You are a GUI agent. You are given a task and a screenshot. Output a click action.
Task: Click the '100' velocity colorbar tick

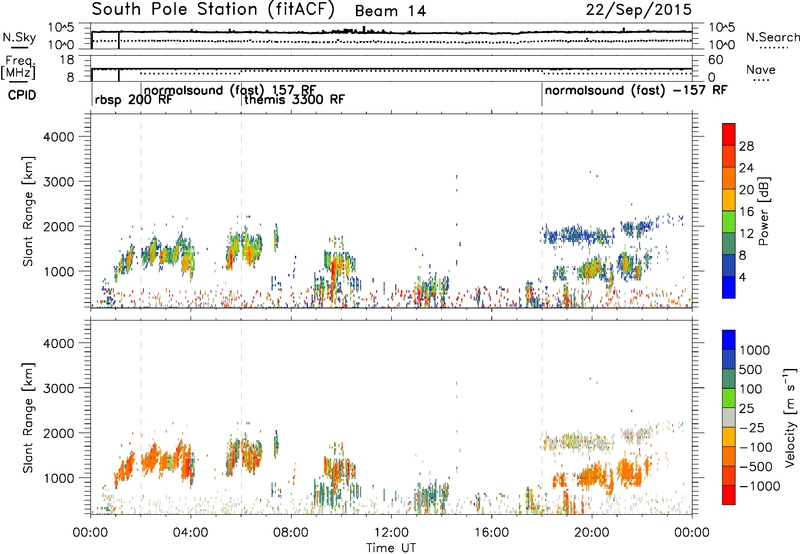point(751,389)
